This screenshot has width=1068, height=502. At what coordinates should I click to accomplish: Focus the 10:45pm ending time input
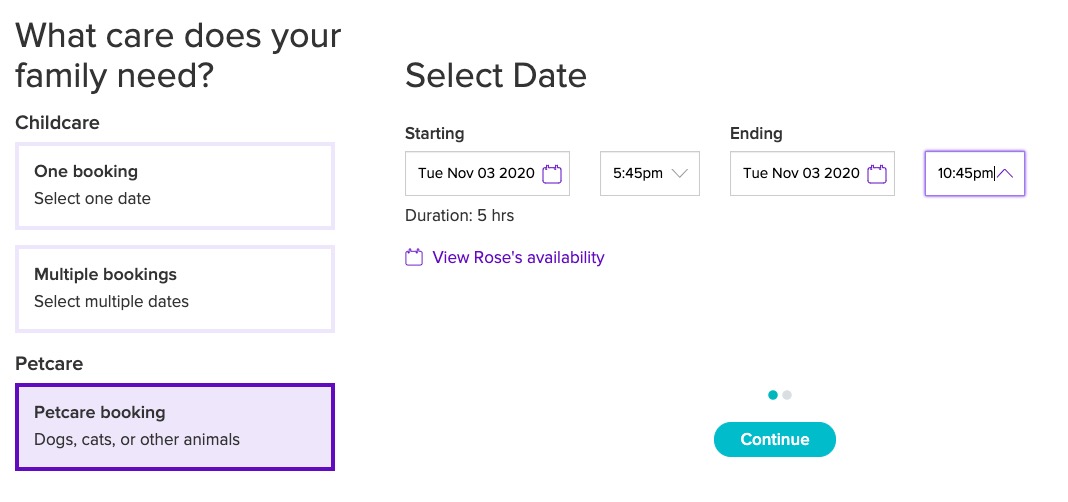coord(975,173)
